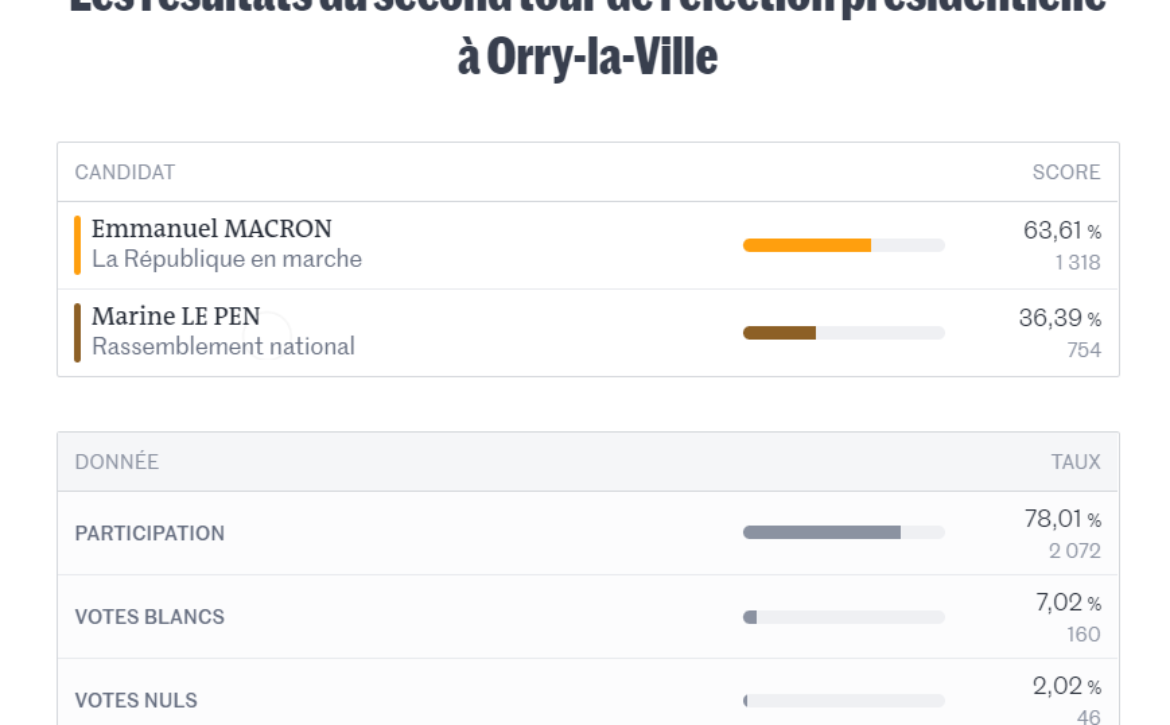Click the VOTES BLANCS row label

[x=149, y=617]
